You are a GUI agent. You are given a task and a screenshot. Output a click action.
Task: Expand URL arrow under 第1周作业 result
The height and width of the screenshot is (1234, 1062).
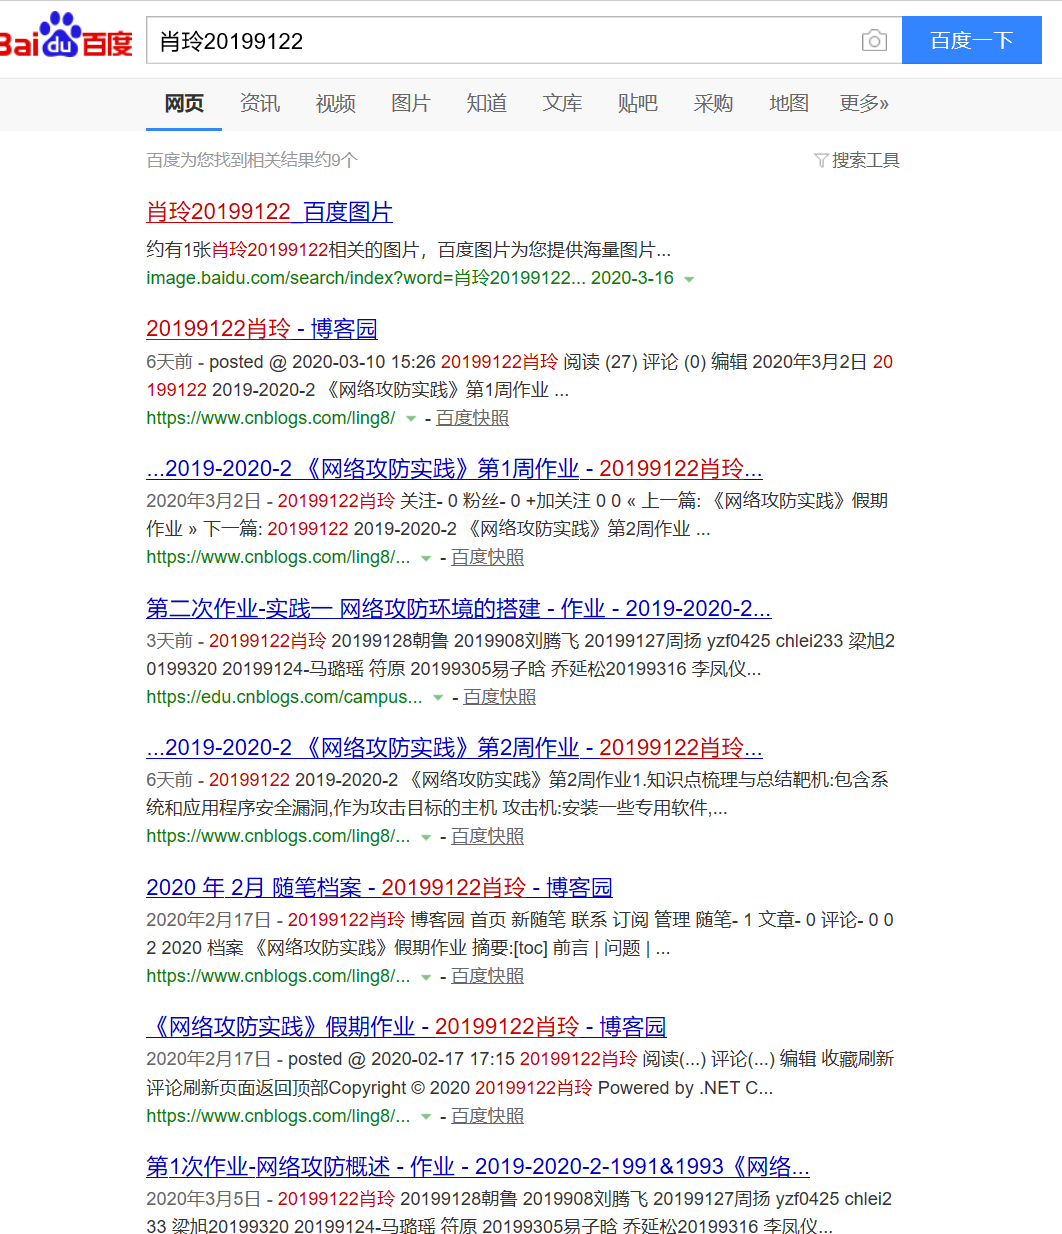pyautogui.click(x=426, y=558)
